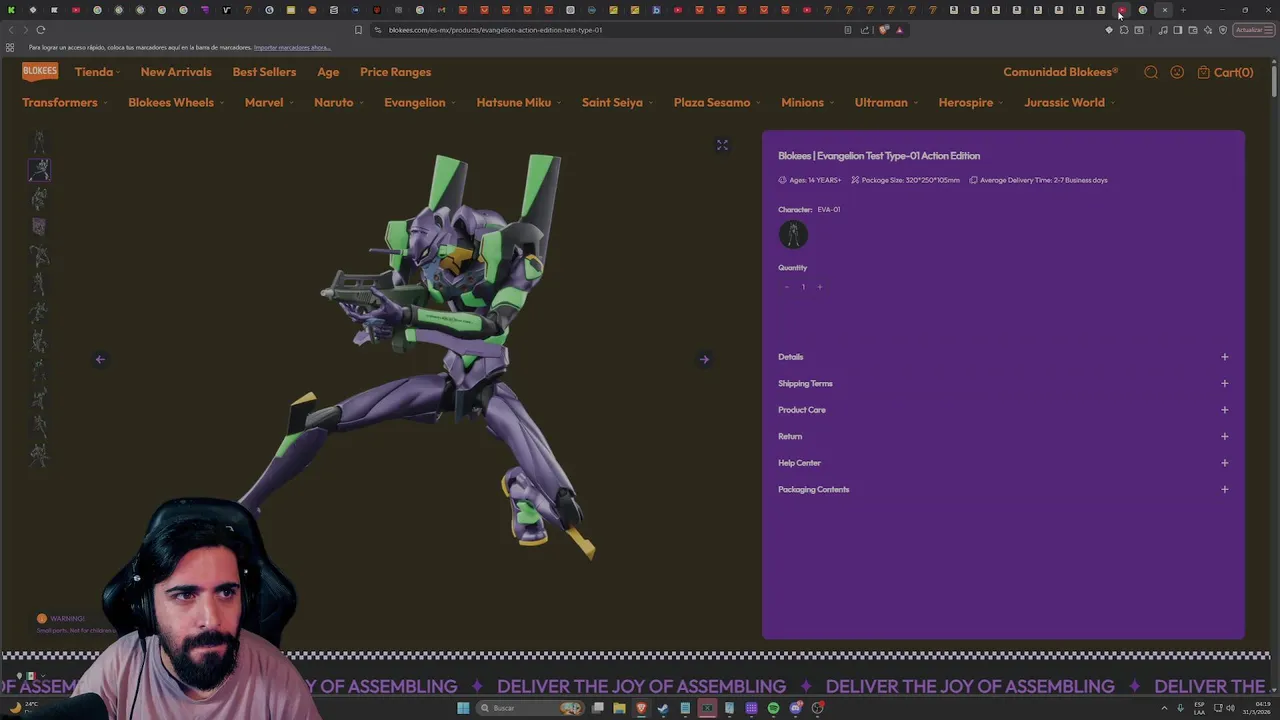Open the Plaza Sesamo category dropdown
The height and width of the screenshot is (720, 1280).
(x=716, y=102)
